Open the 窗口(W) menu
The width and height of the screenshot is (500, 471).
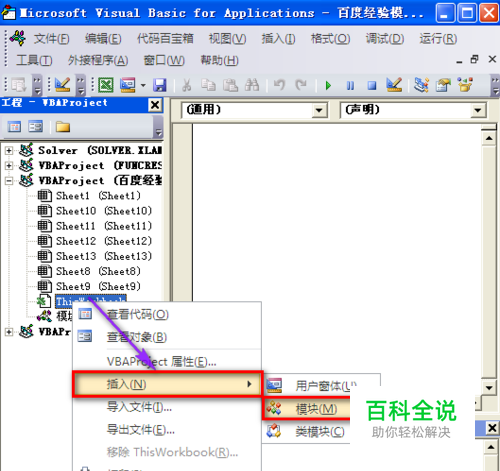point(164,60)
